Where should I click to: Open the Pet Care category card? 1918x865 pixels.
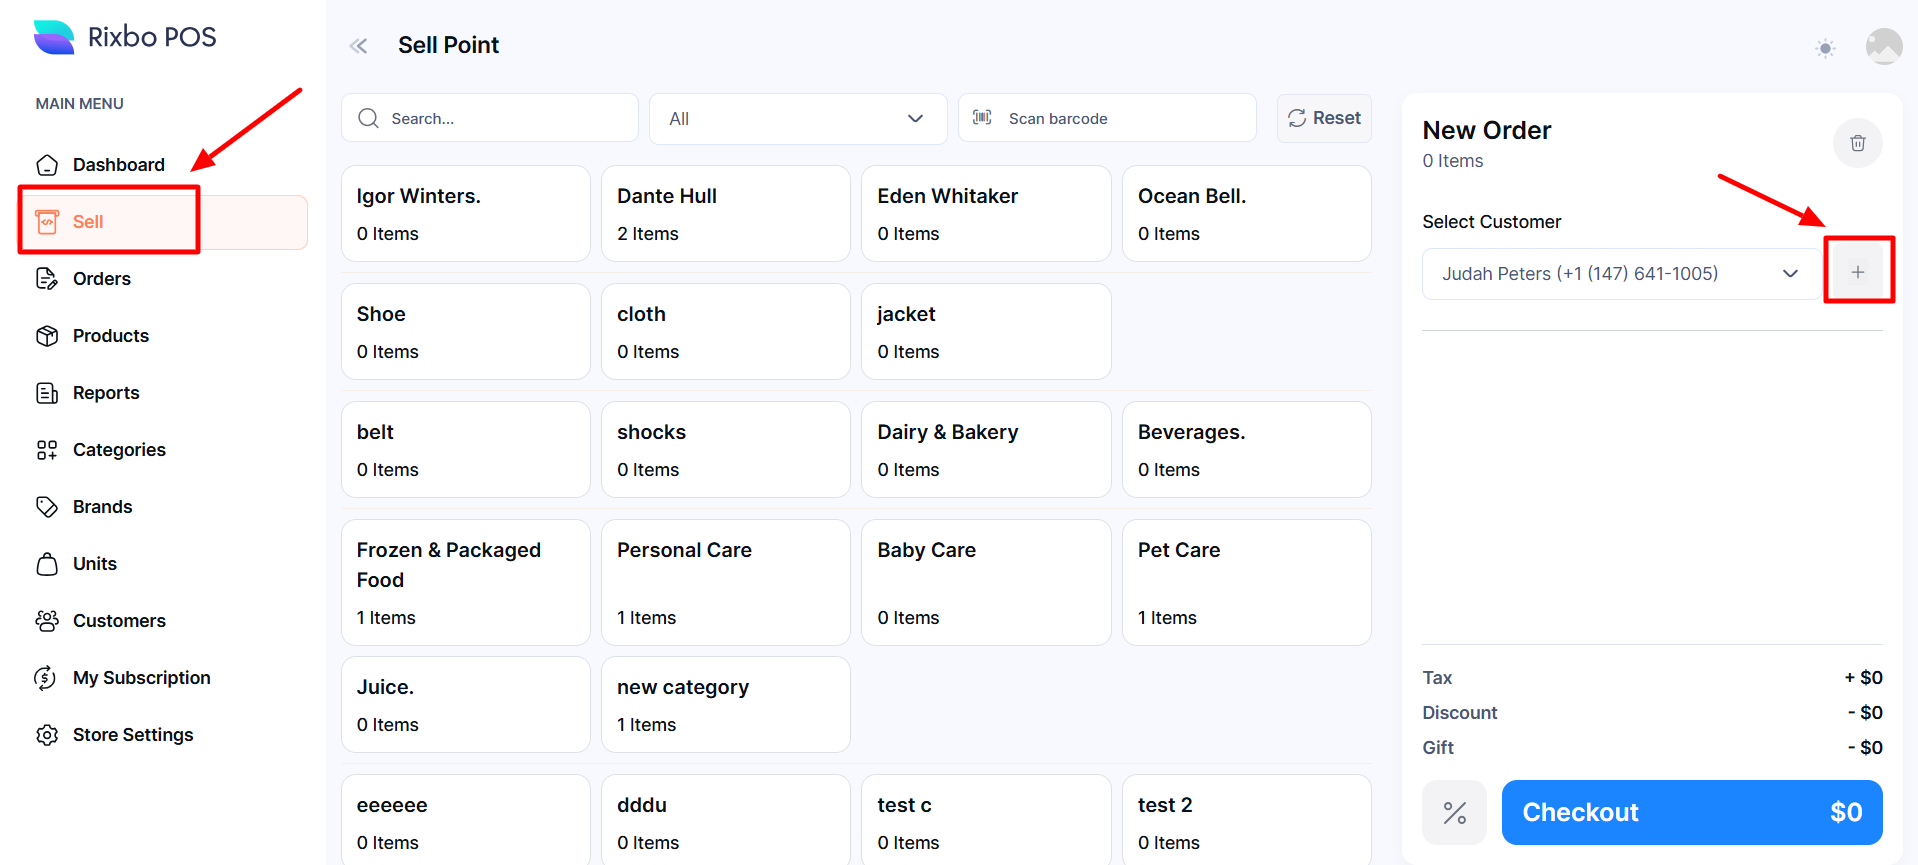[1245, 582]
